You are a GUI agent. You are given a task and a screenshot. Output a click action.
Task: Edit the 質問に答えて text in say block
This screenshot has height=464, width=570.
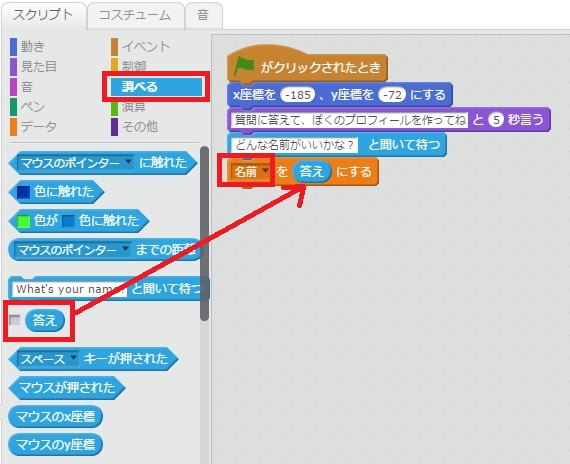click(x=350, y=120)
